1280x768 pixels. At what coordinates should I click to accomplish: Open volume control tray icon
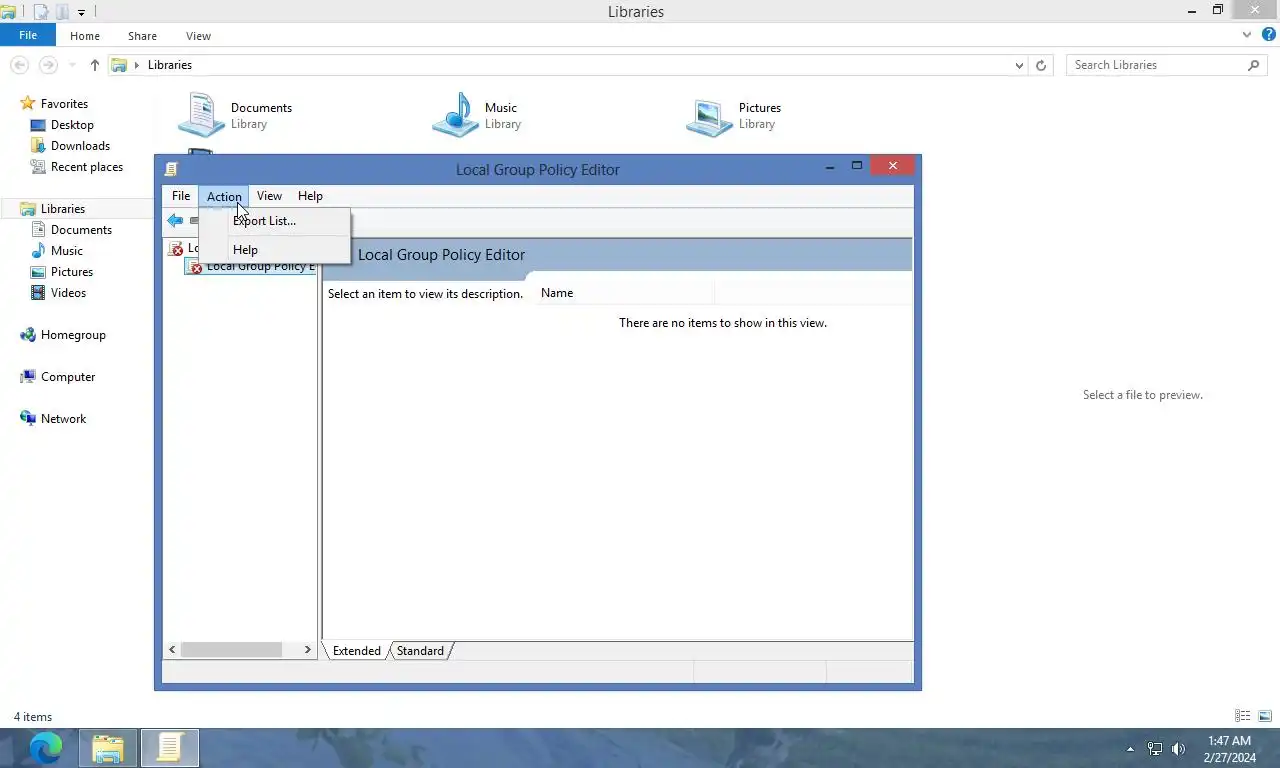(x=1179, y=748)
